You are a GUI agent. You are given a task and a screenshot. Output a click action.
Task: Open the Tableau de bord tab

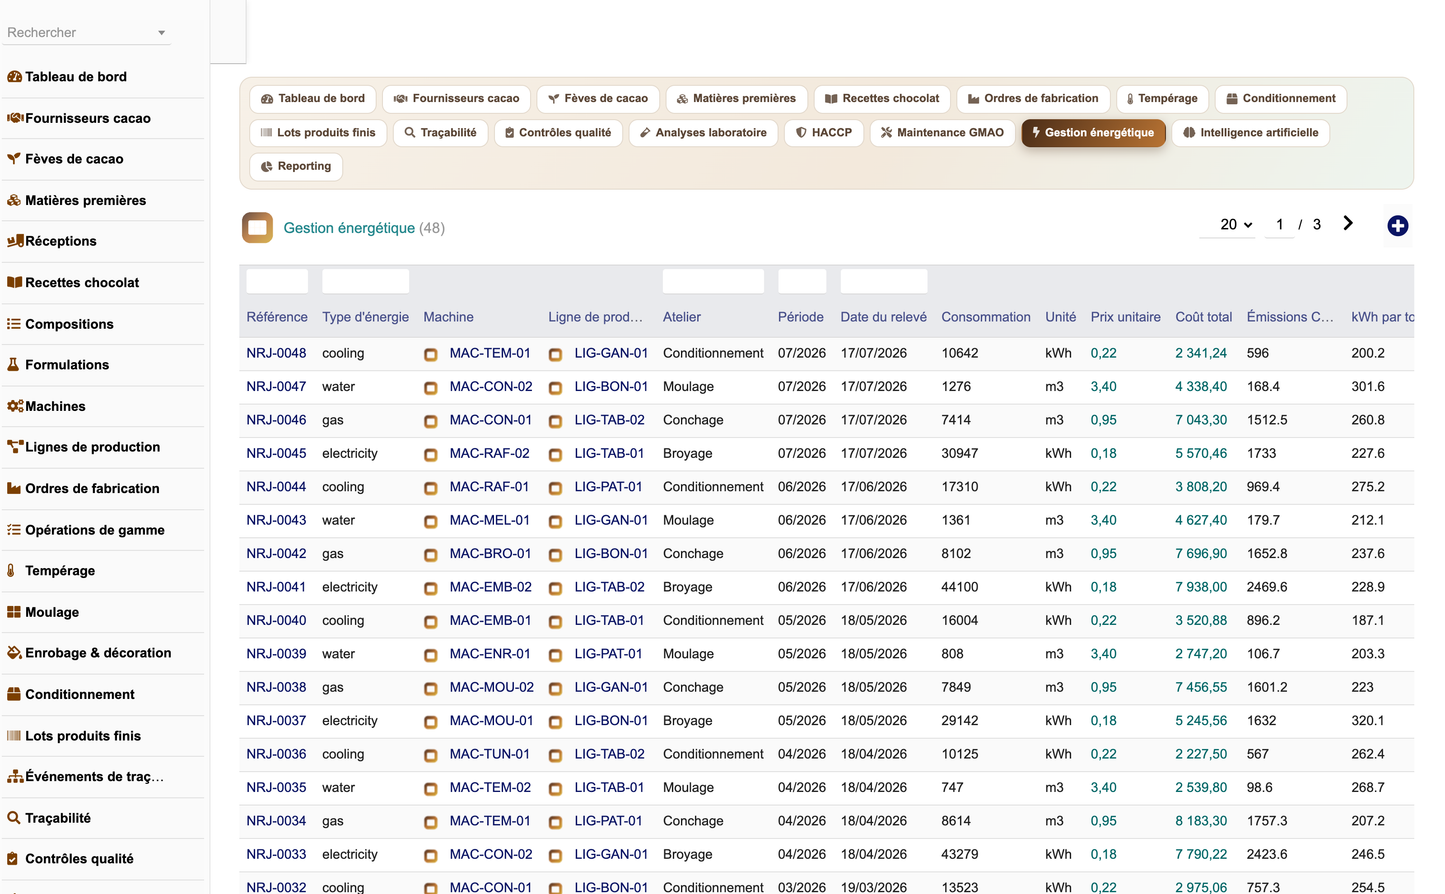(313, 99)
